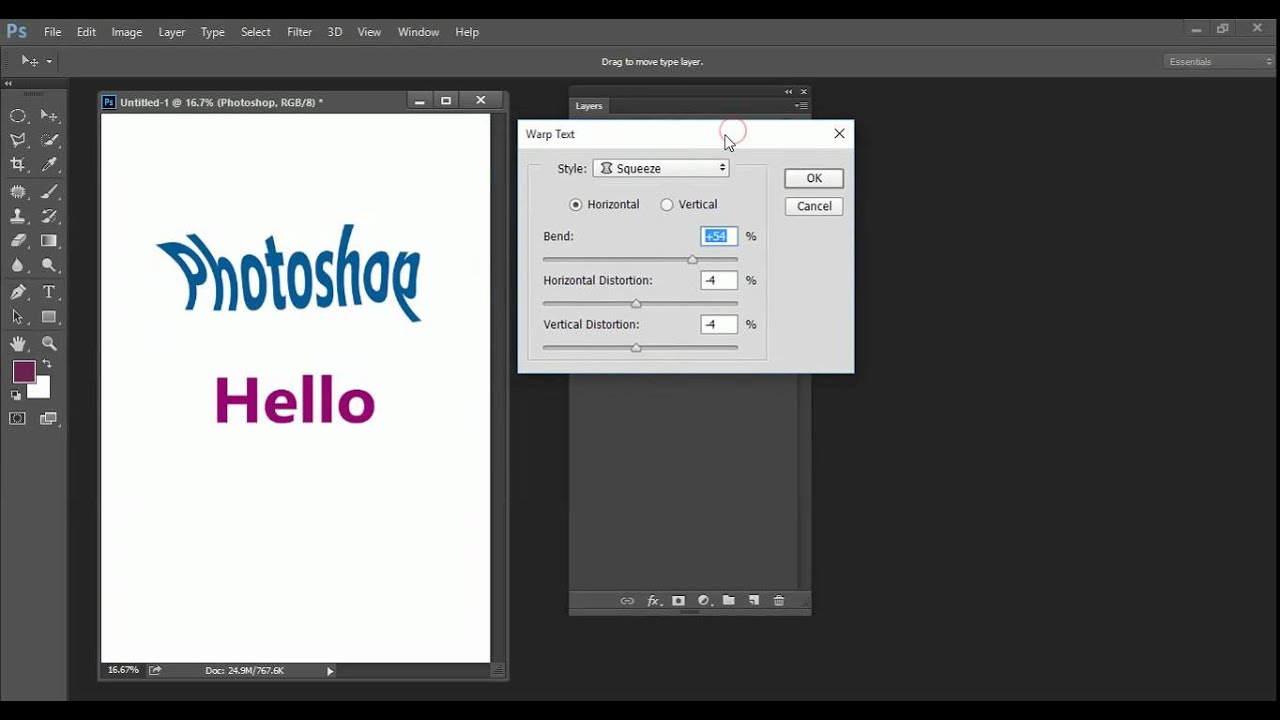Choose Vertical warp orientation
Viewport: 1280px width, 720px height.
[x=667, y=204]
